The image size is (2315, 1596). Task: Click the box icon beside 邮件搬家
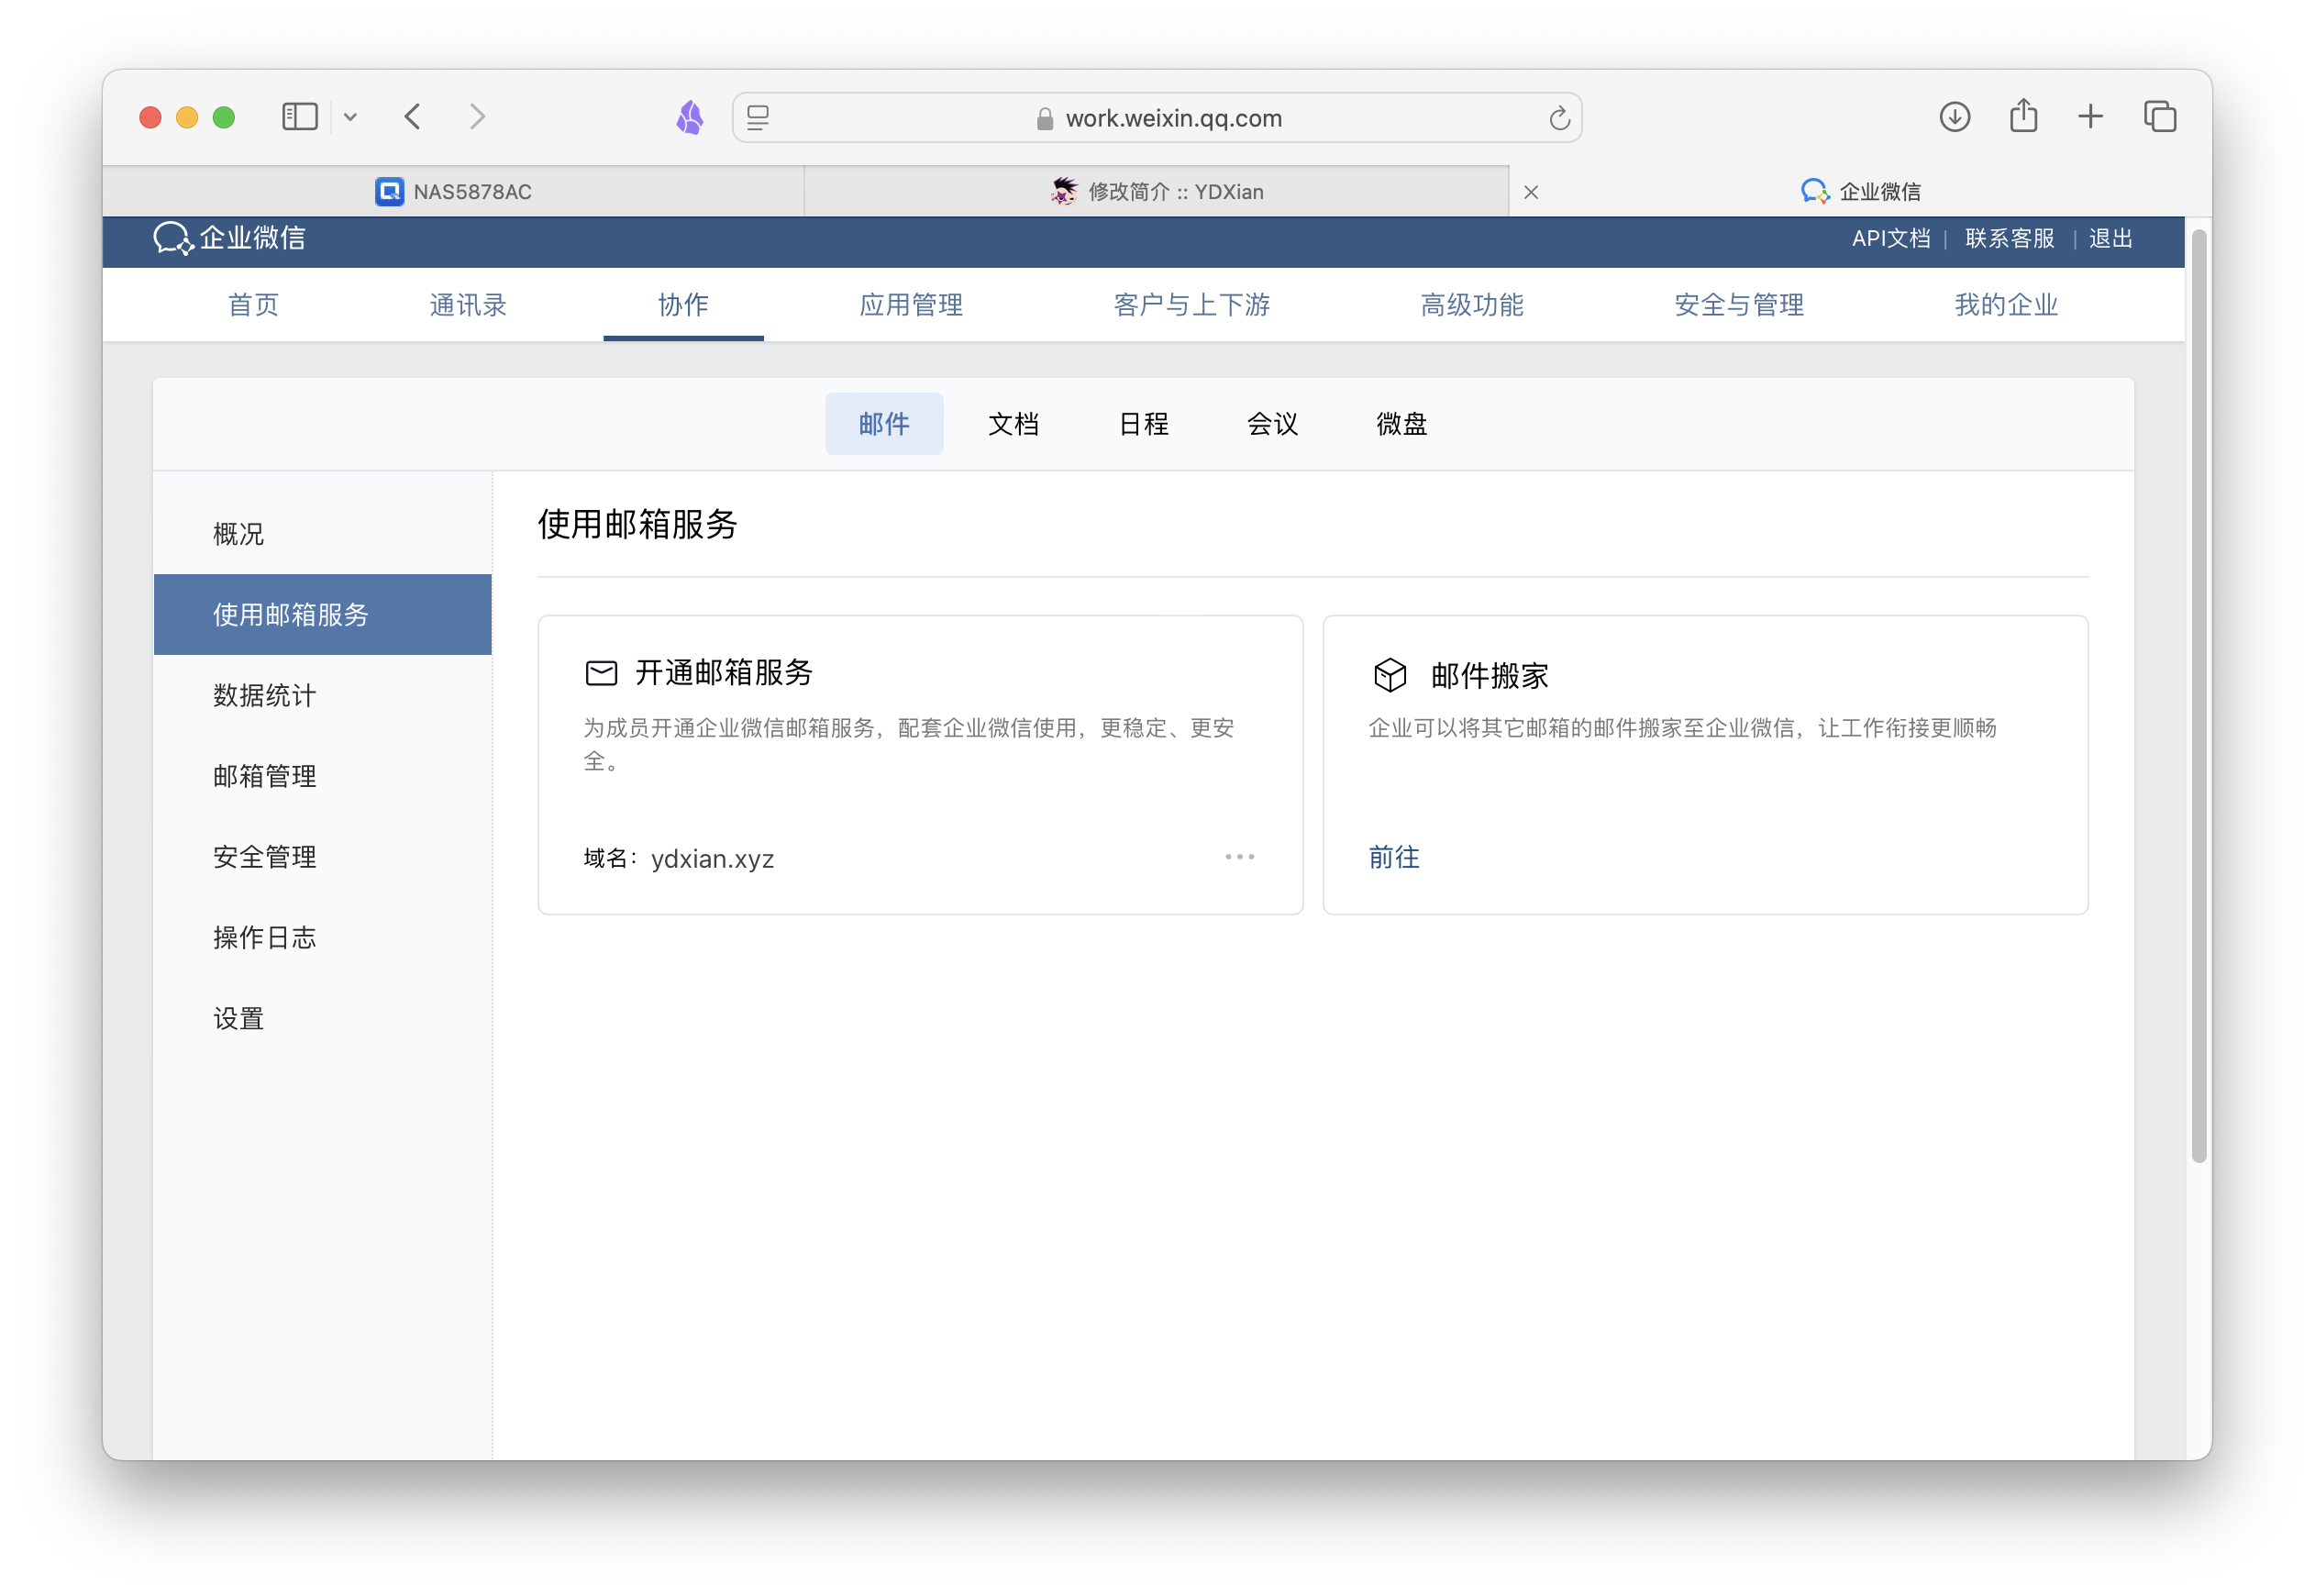point(1390,676)
